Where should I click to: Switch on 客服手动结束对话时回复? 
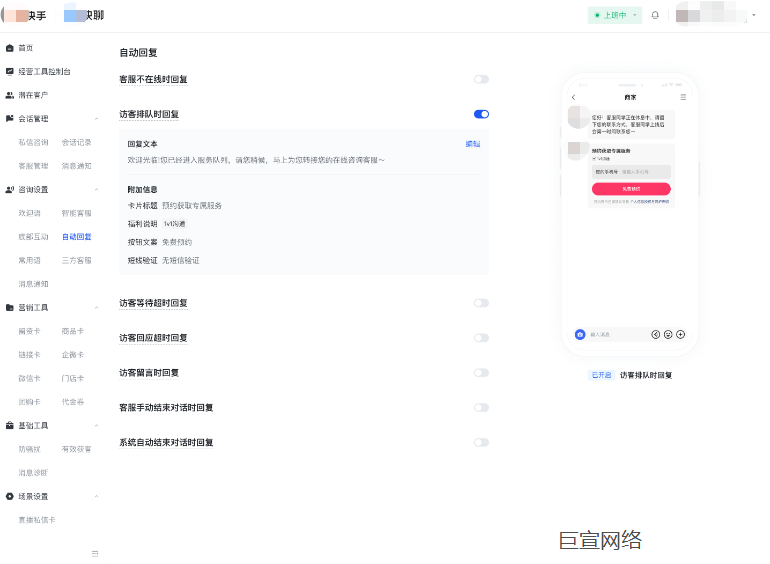(481, 407)
